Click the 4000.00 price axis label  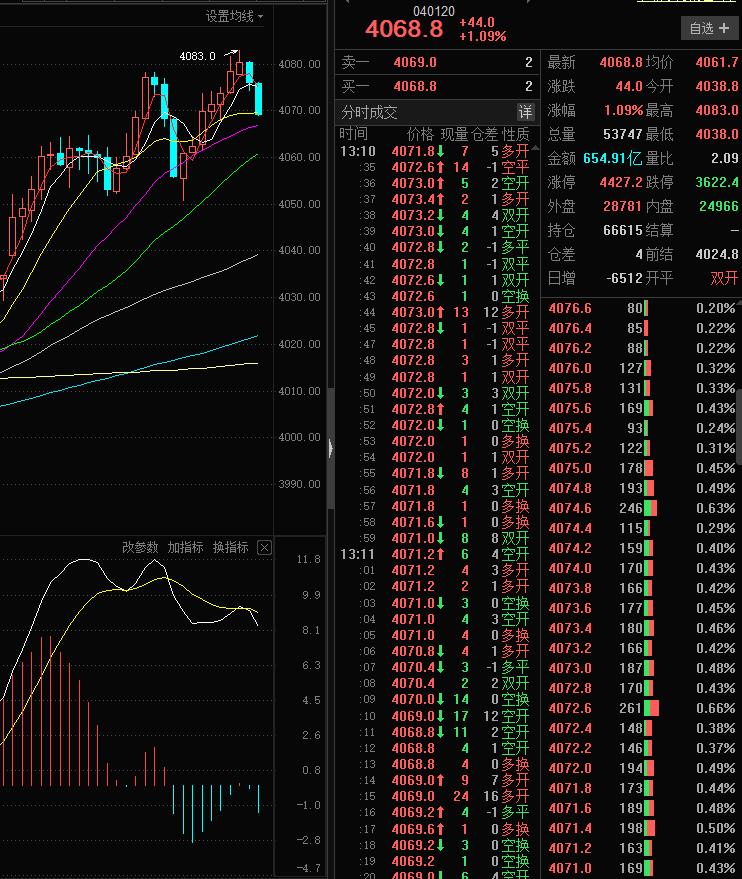(x=300, y=437)
